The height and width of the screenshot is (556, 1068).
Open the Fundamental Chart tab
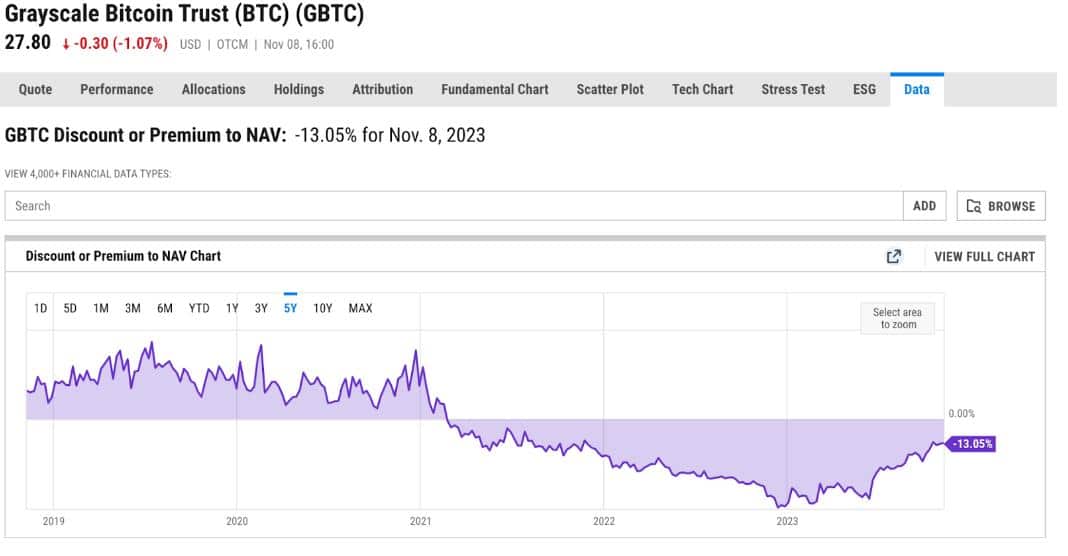tap(494, 89)
